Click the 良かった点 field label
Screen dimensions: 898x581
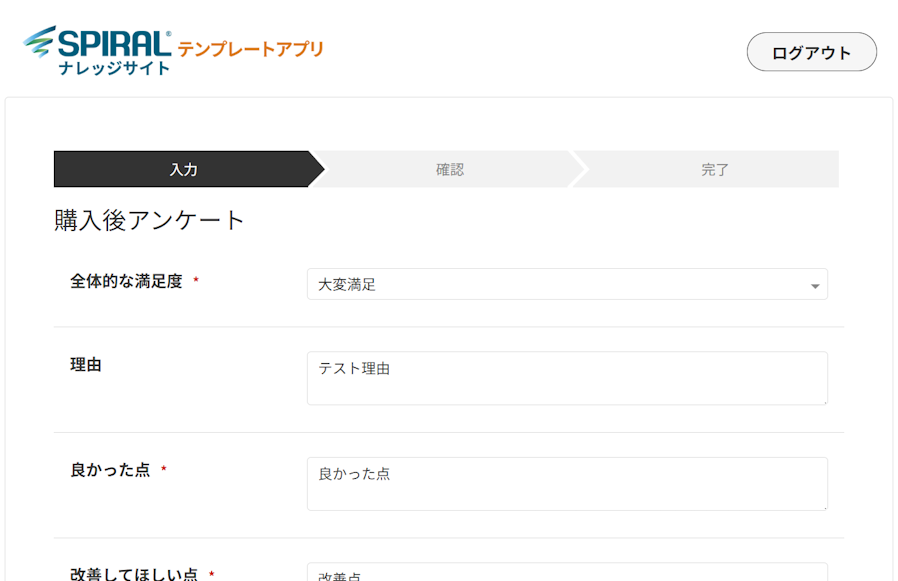click(x=110, y=470)
